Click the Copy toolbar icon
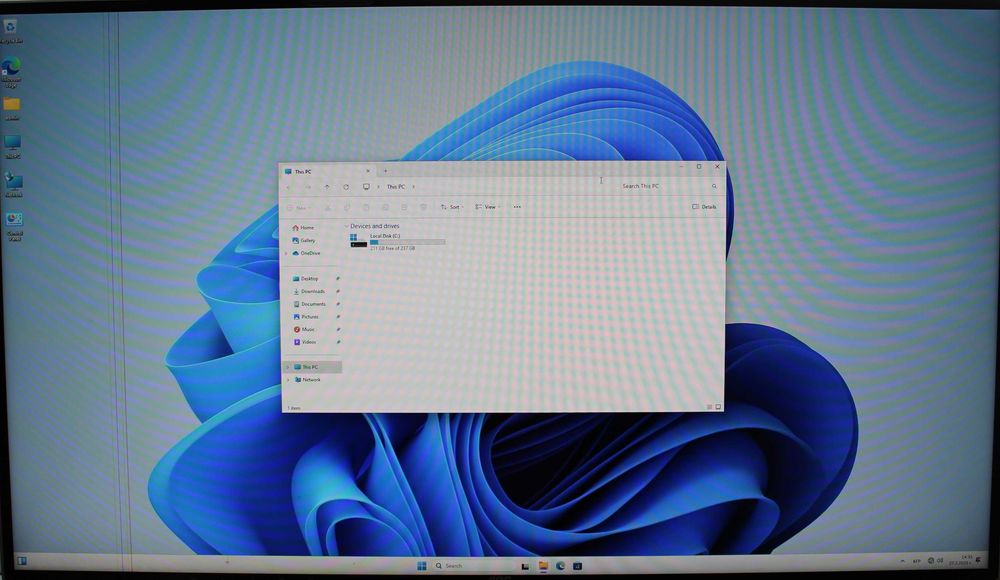This screenshot has height=580, width=1000. tap(347, 207)
